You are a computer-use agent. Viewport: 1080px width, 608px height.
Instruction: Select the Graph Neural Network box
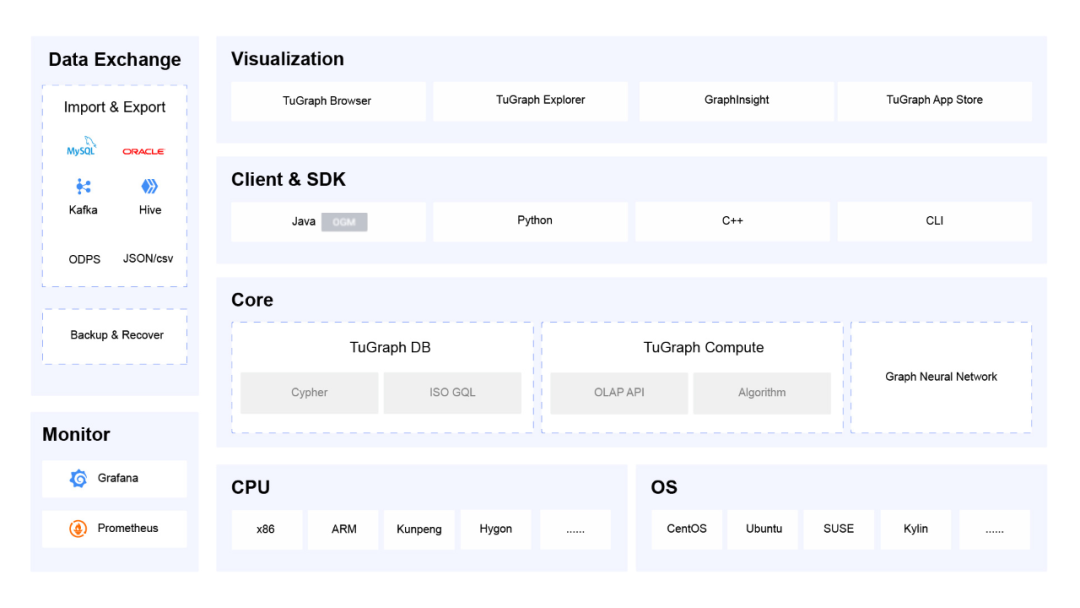coord(941,377)
